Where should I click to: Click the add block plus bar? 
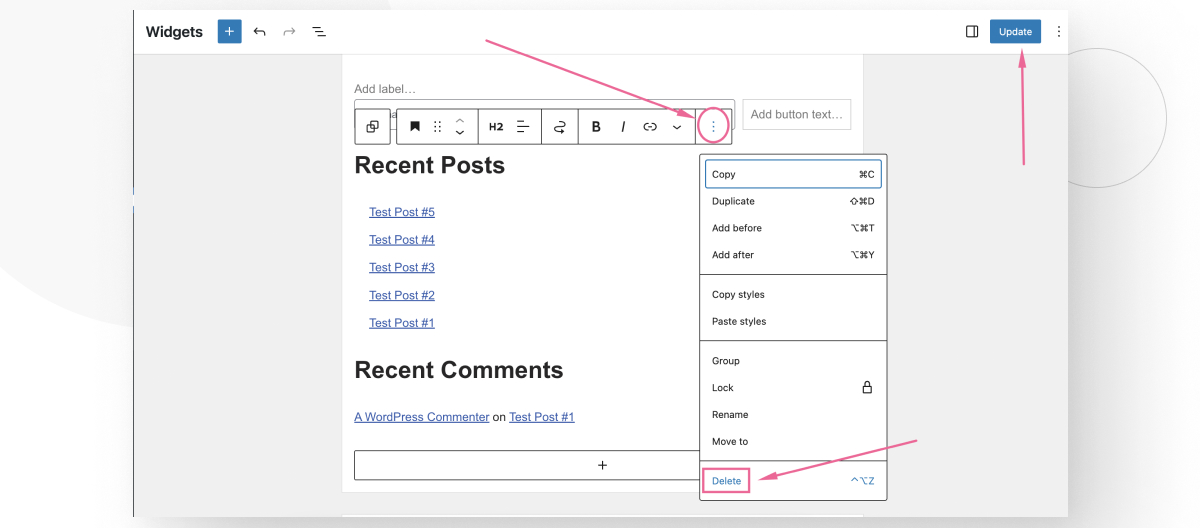[x=602, y=465]
